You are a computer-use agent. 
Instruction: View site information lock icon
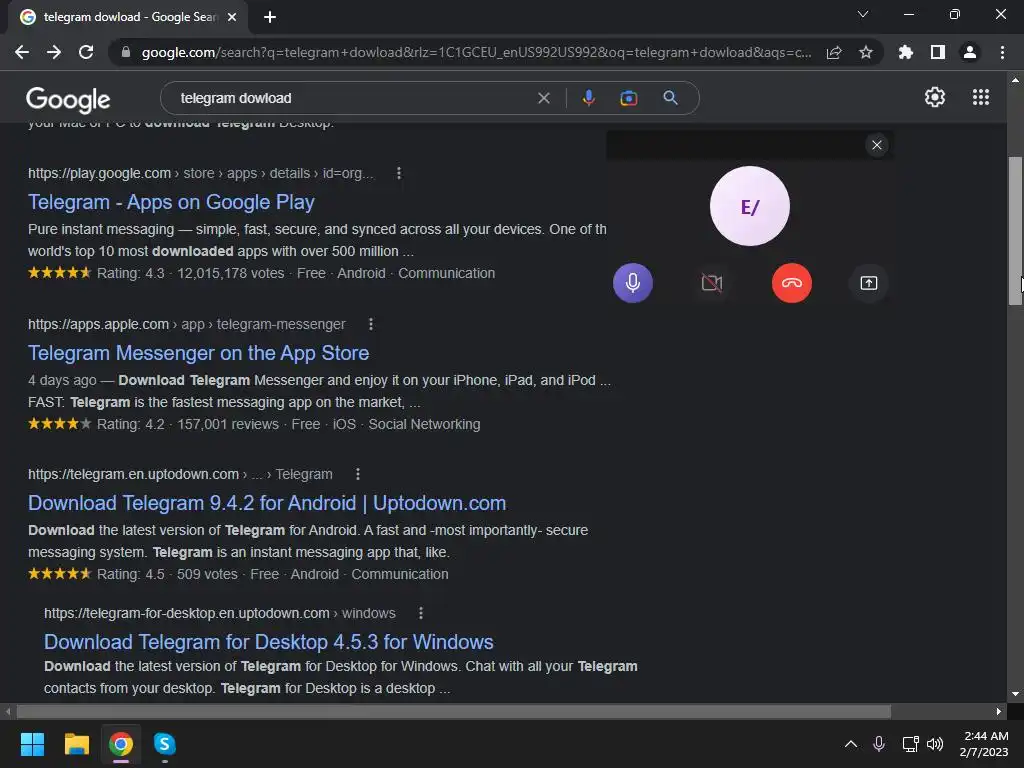click(126, 52)
